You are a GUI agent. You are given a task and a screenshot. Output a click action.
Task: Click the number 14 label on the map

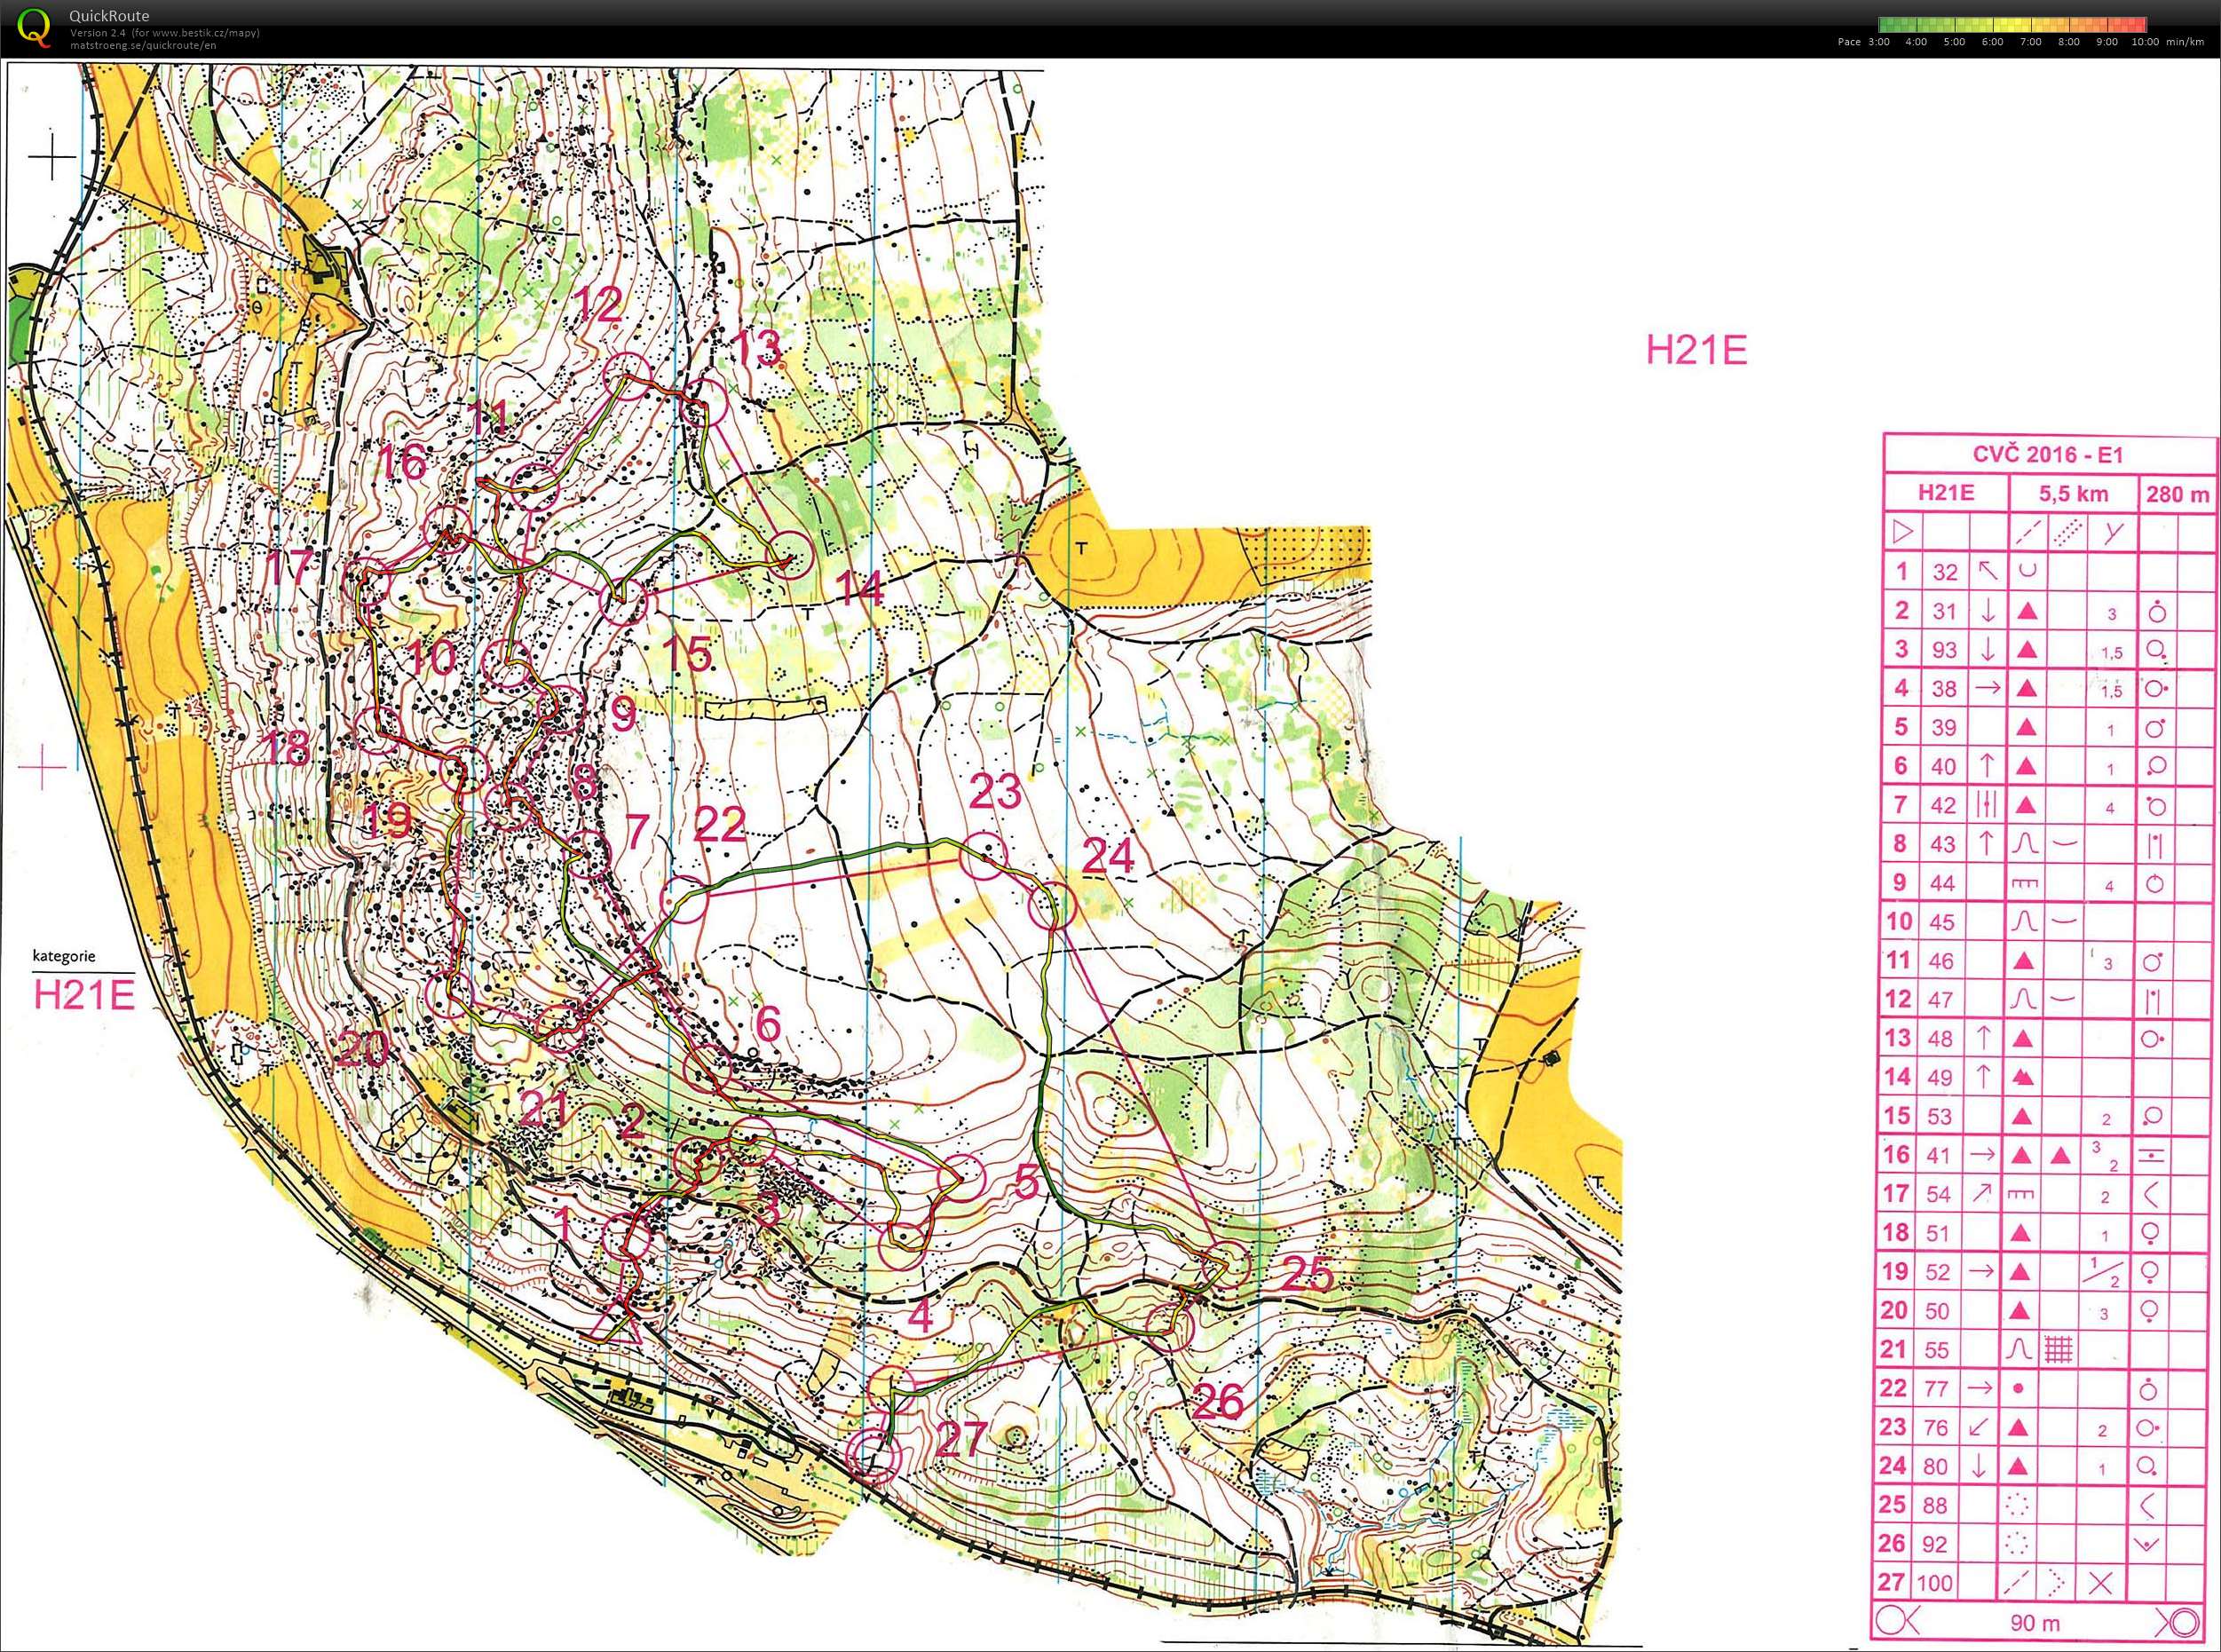[858, 589]
